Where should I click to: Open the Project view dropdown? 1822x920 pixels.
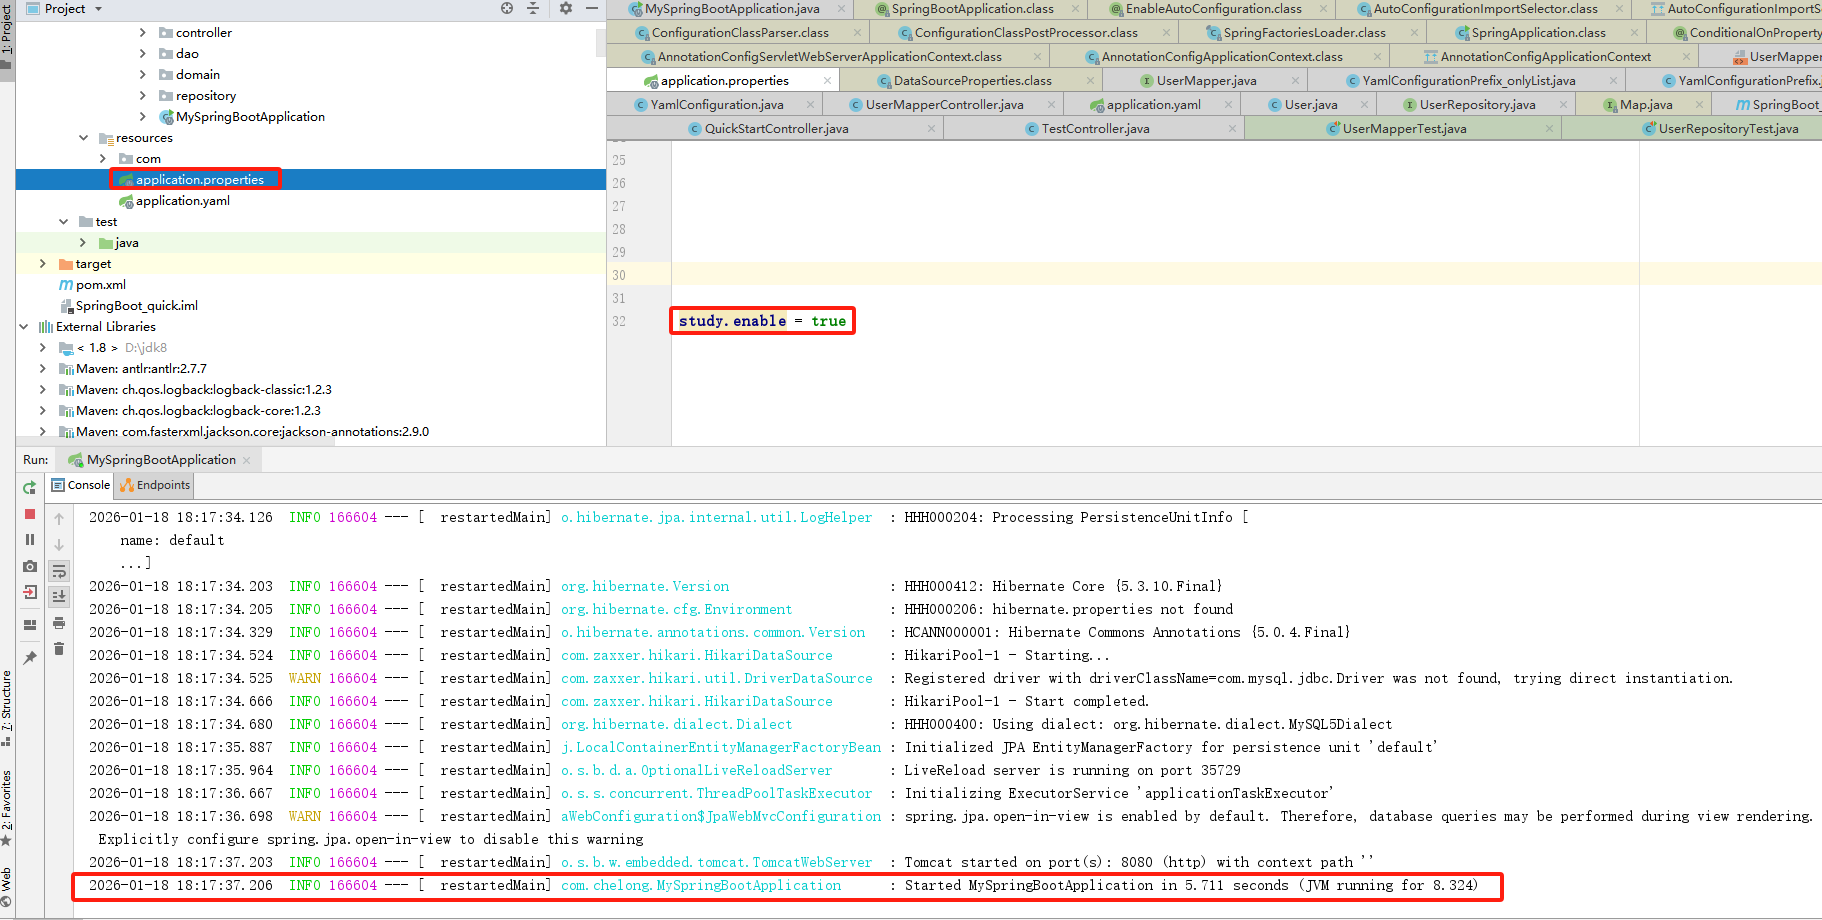point(65,9)
